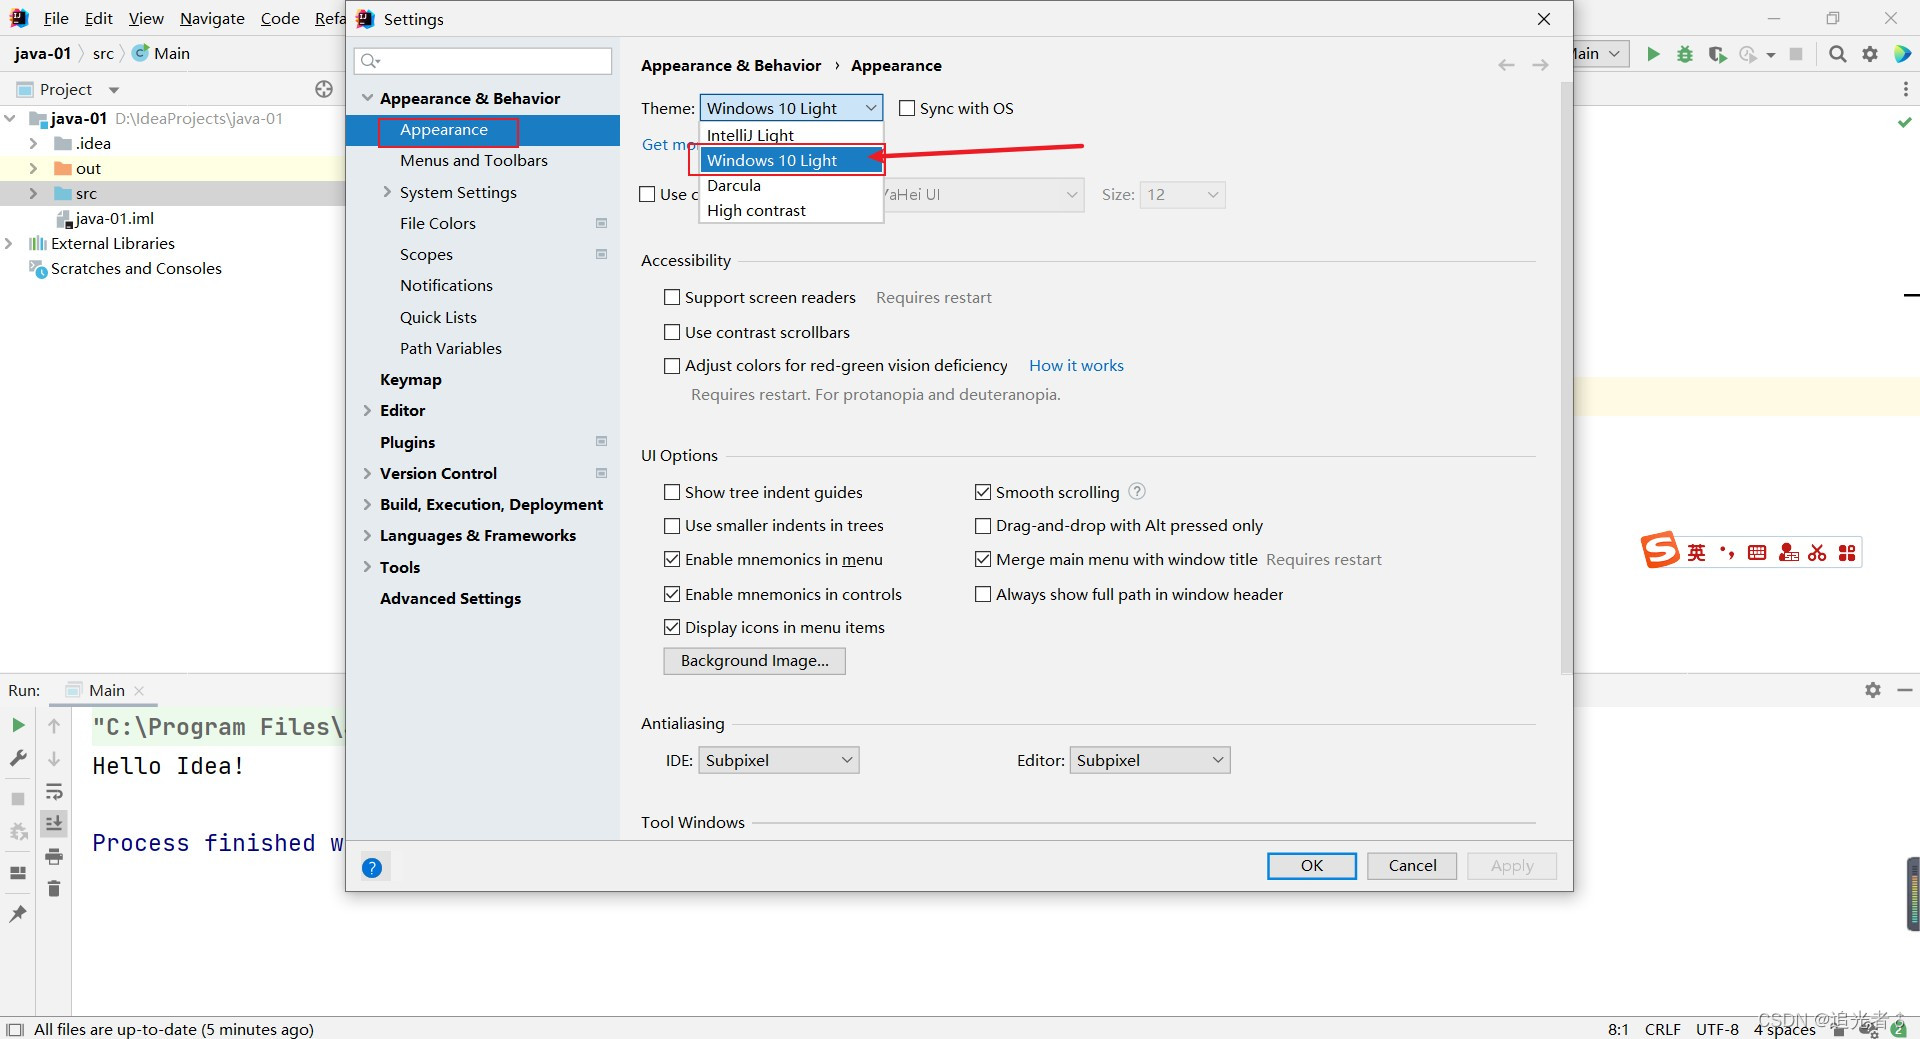1920x1039 pixels.
Task: Enable Show tree indent guides
Action: (672, 492)
